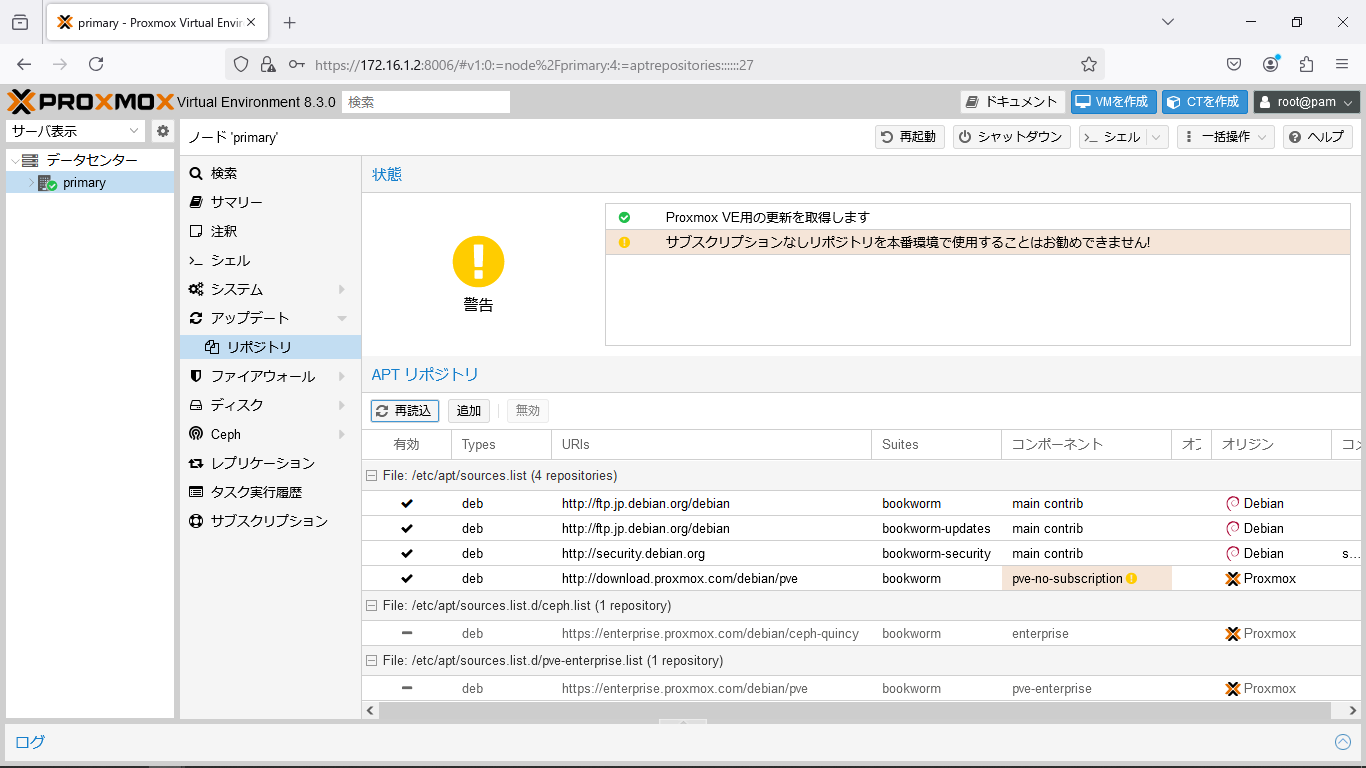Click the Proxmox logo in header

point(90,102)
